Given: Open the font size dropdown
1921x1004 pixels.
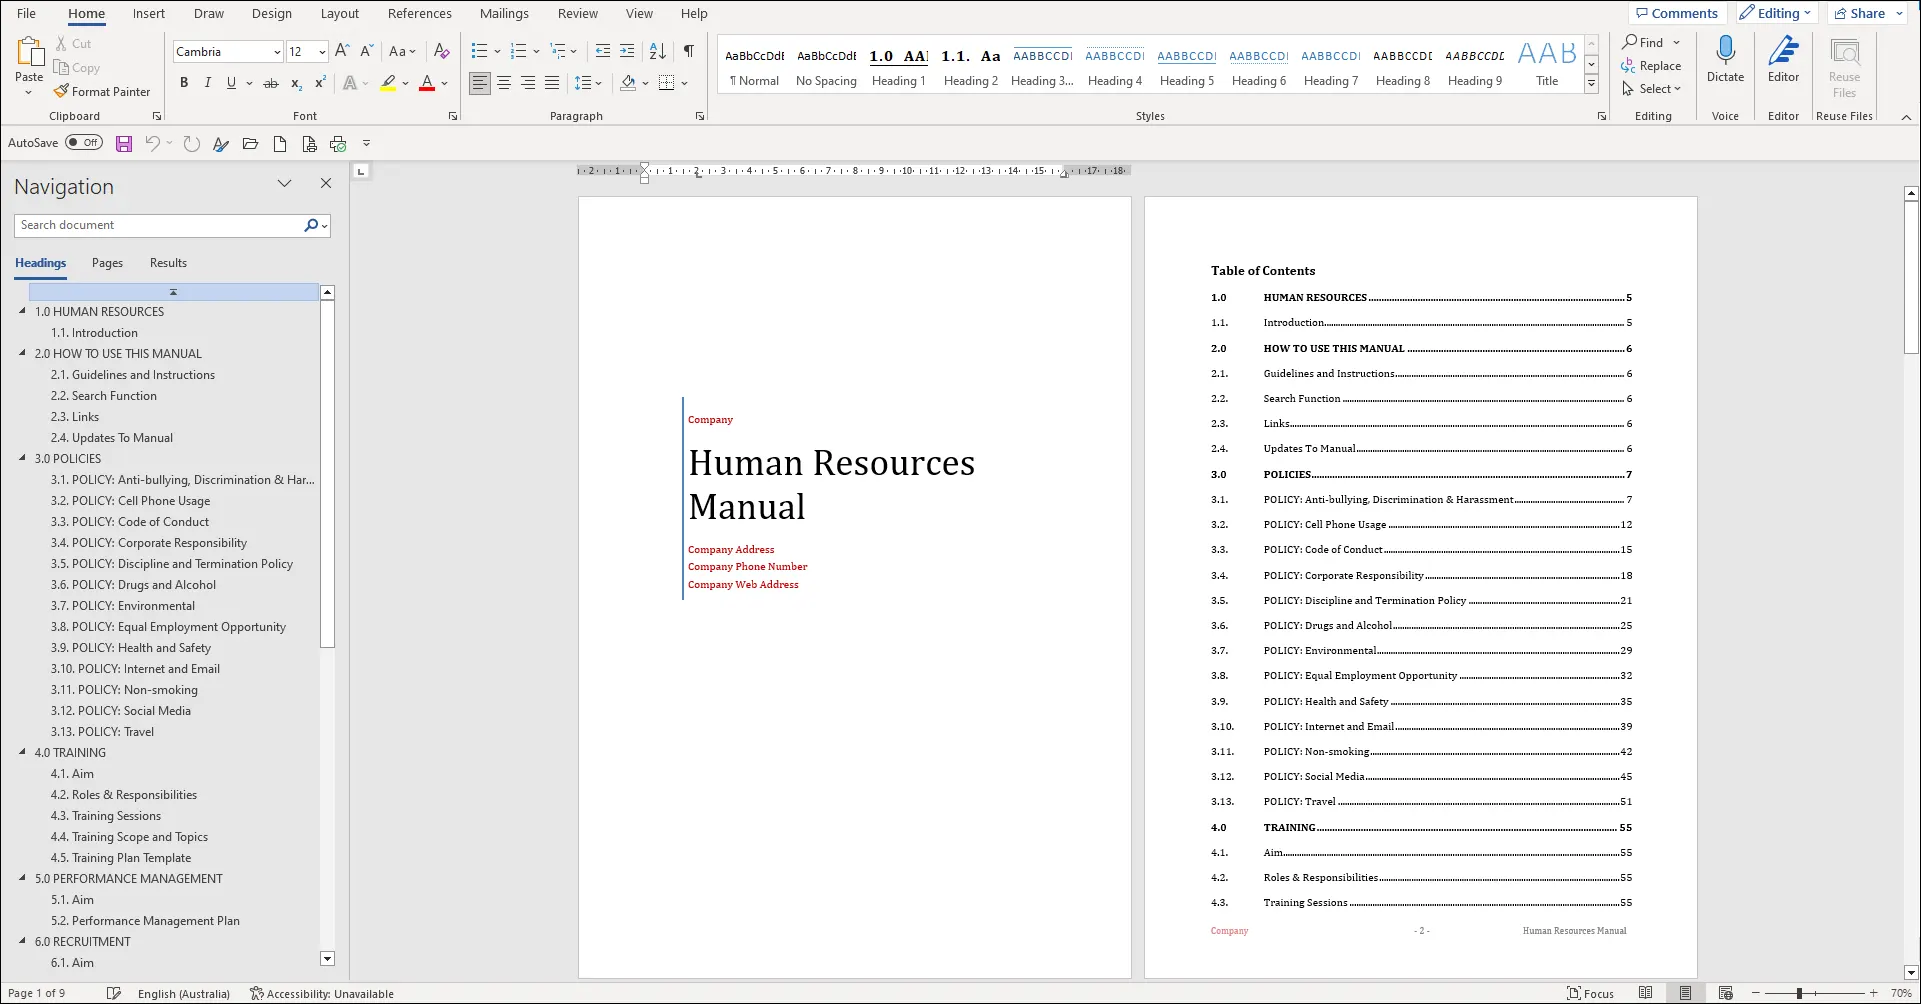Looking at the screenshot, I should (x=322, y=52).
